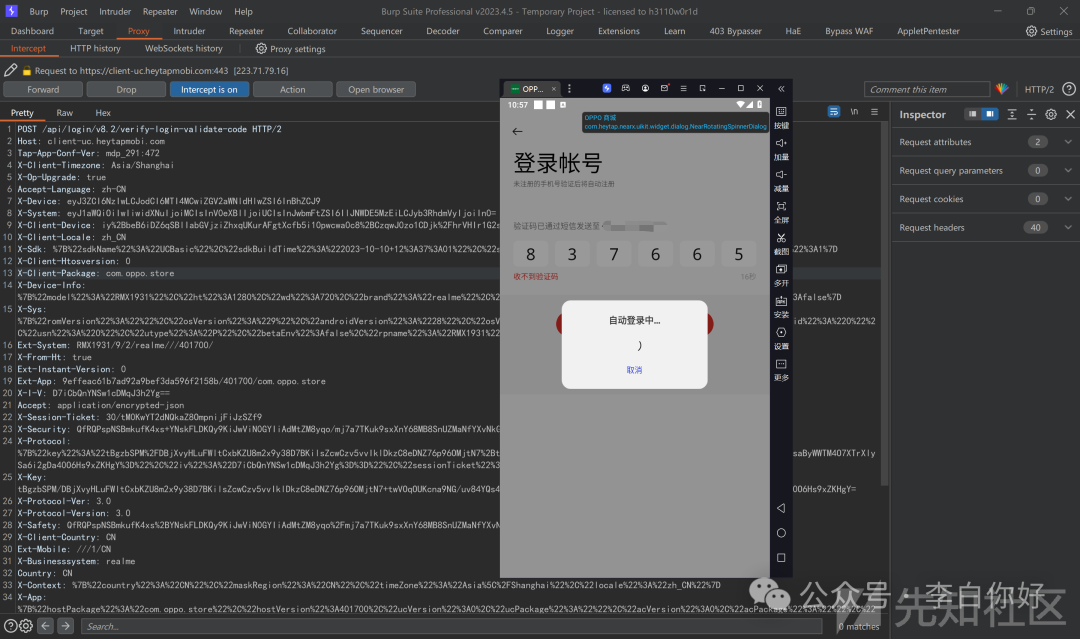Tap Android recents square in emulator sidebar
1080x639 pixels.
[x=781, y=558]
